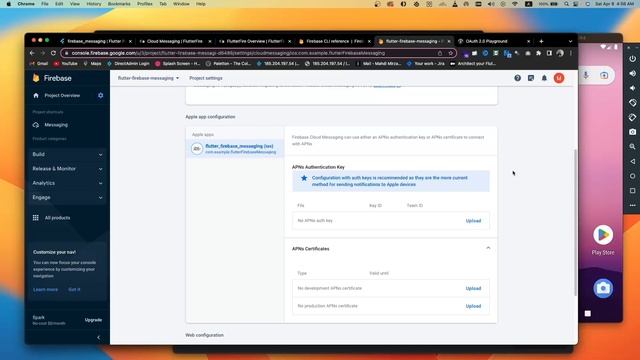This screenshot has height=360, width=640.
Task: Take emulator screenshot with camera icon
Action: click(x=632, y=132)
